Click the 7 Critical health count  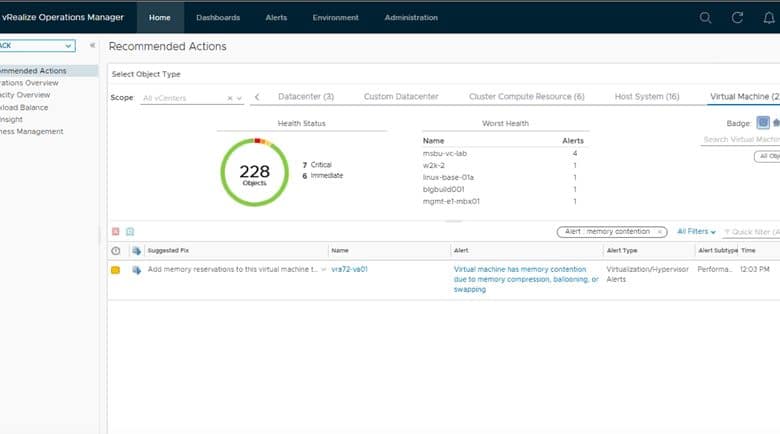pyautogui.click(x=317, y=165)
